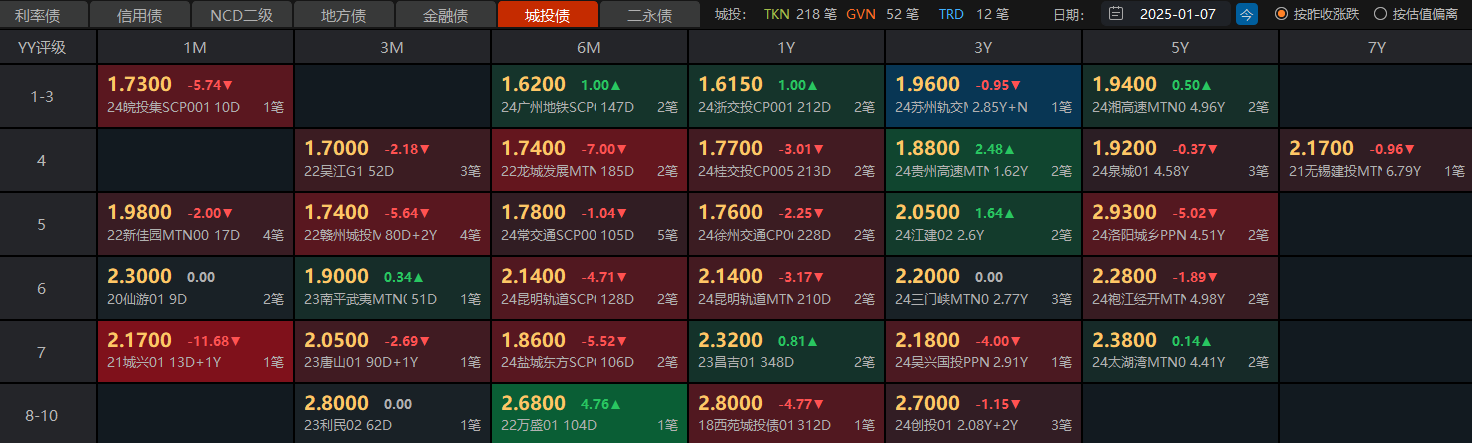Switch to the 利率债 tab

coord(44,15)
